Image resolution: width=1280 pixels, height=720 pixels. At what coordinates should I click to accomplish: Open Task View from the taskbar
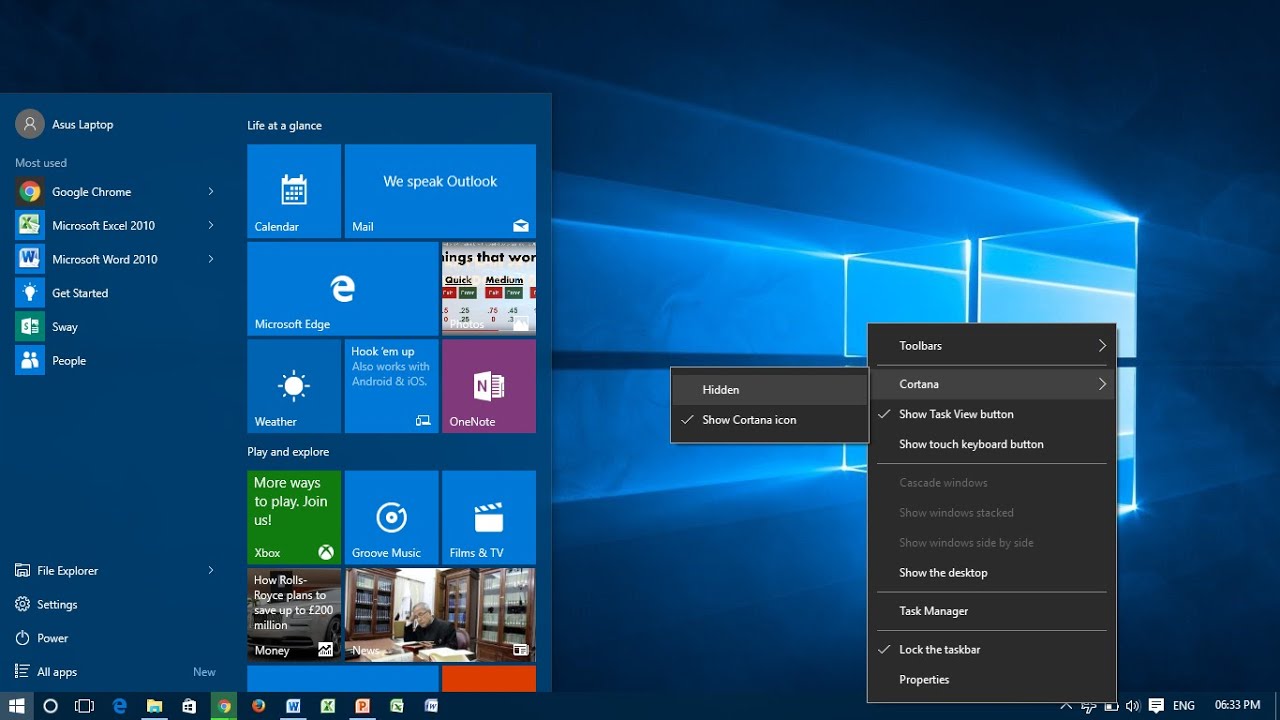pyautogui.click(x=85, y=706)
